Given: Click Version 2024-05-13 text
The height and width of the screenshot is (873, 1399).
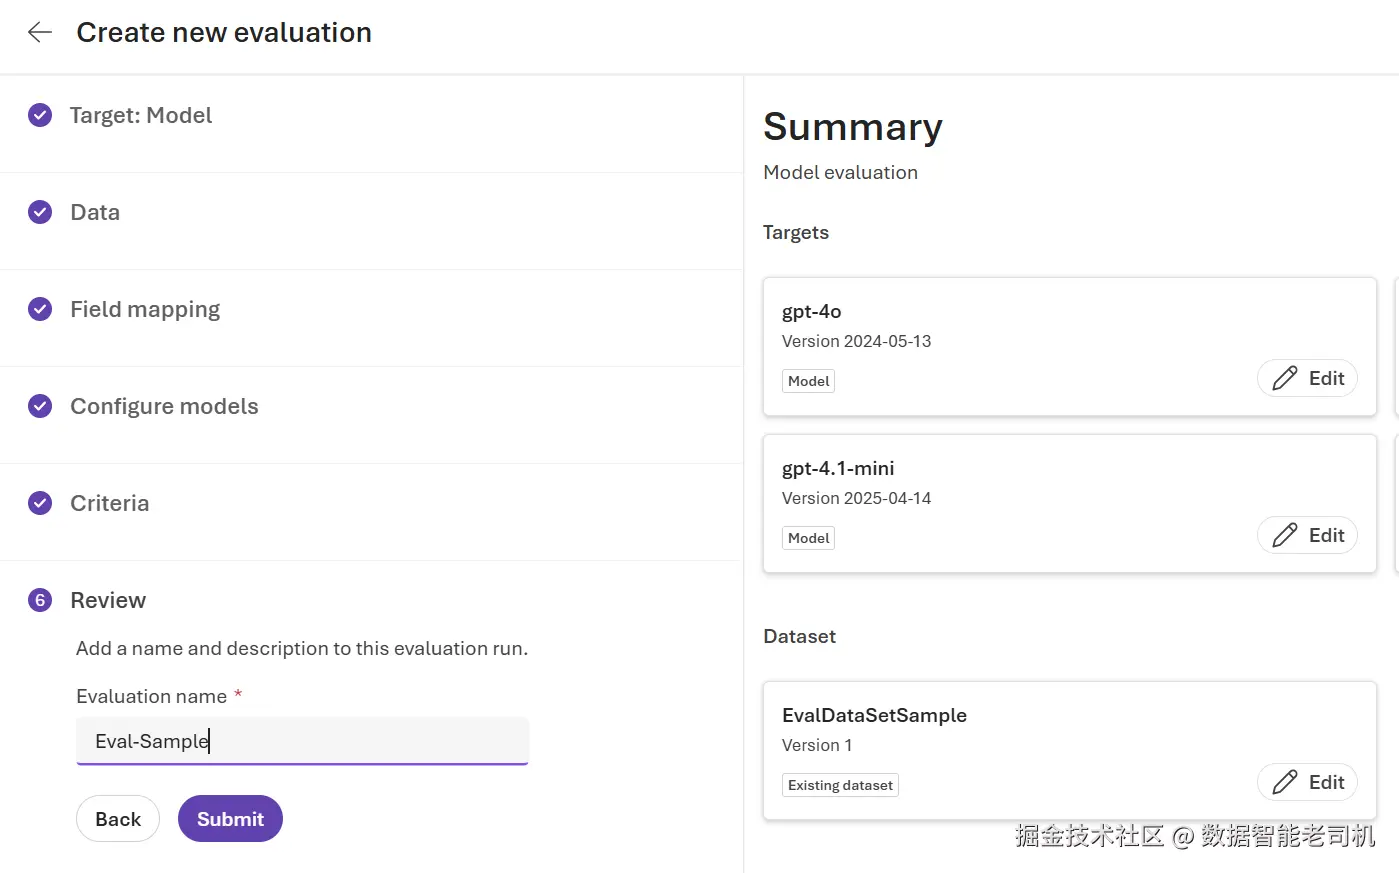Looking at the screenshot, I should click(x=856, y=341).
